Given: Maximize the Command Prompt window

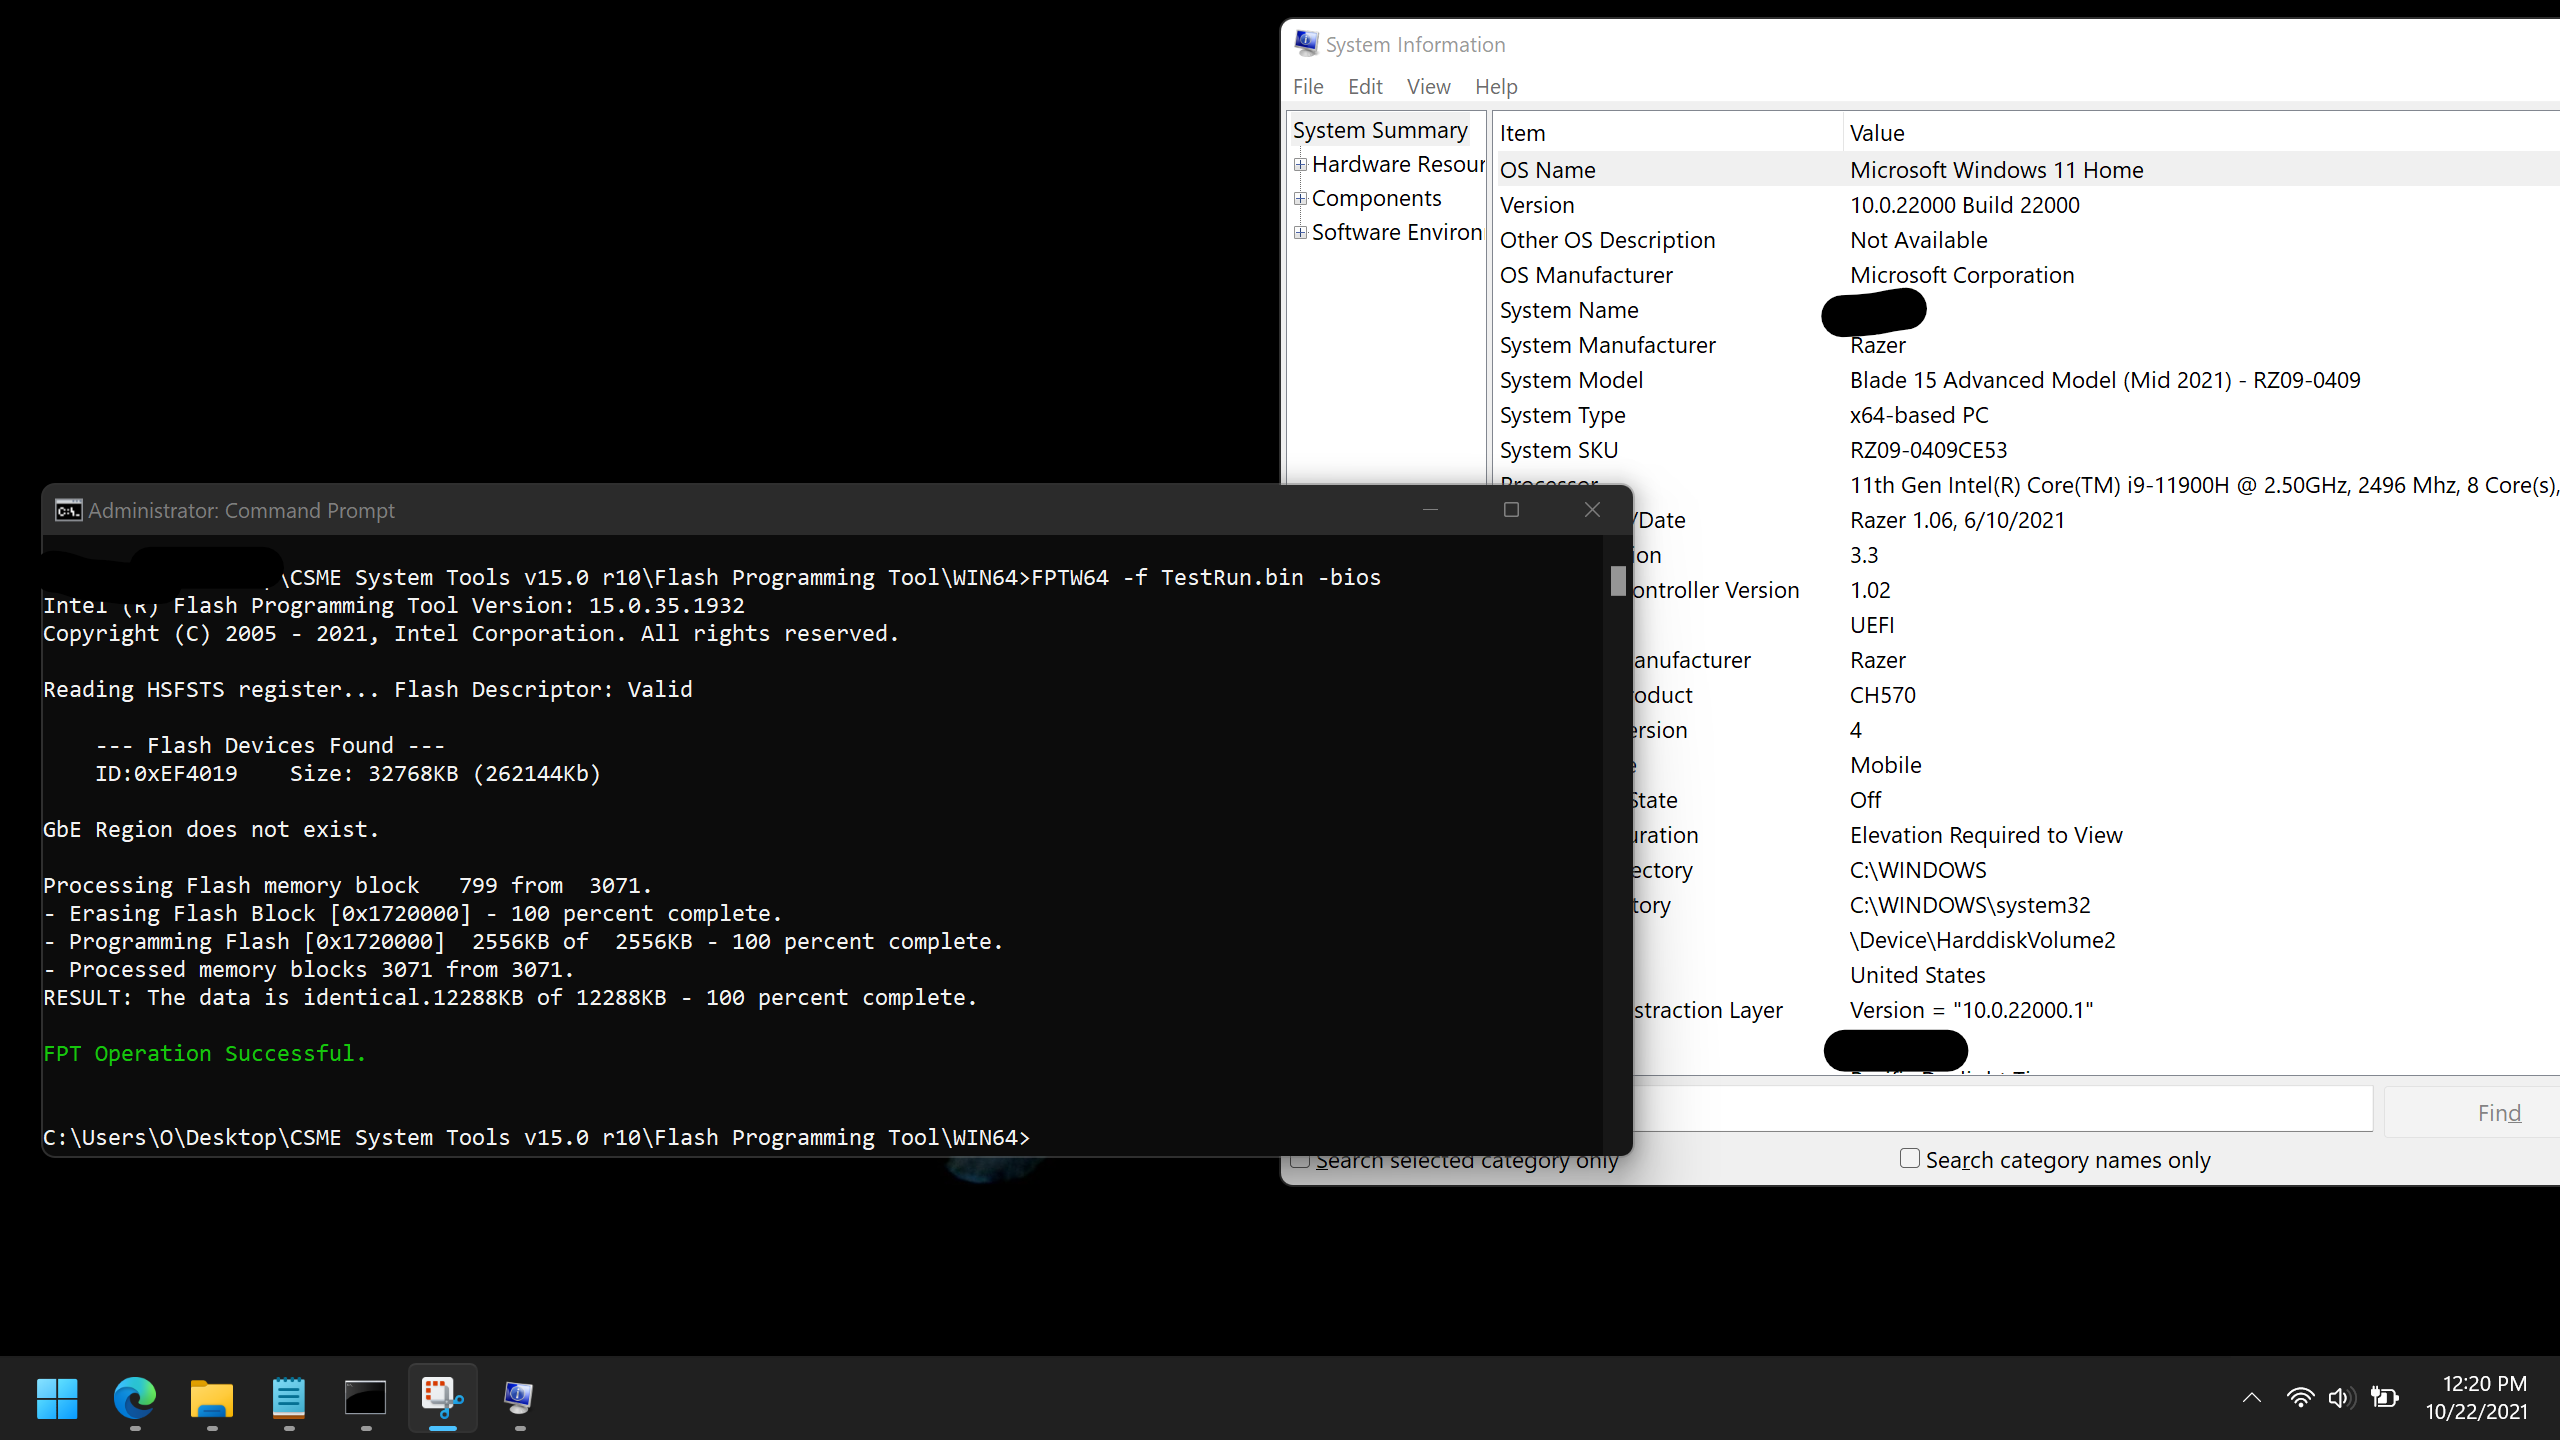Looking at the screenshot, I should pos(1511,510).
